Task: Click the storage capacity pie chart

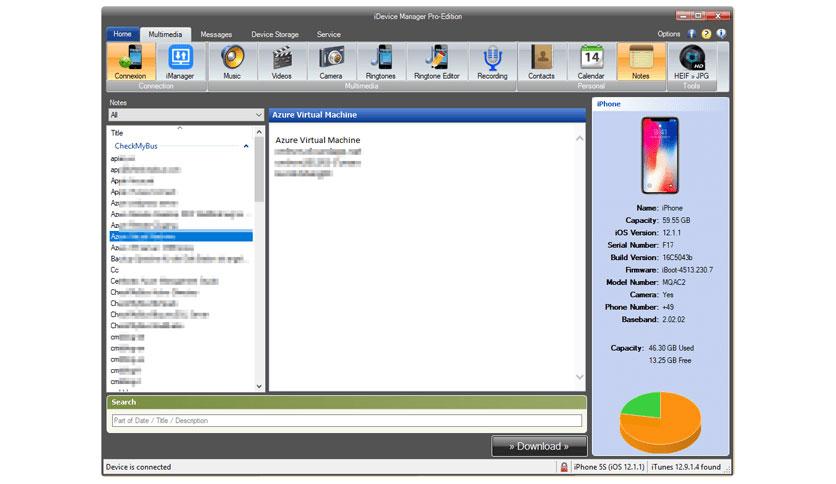Action: 660,422
